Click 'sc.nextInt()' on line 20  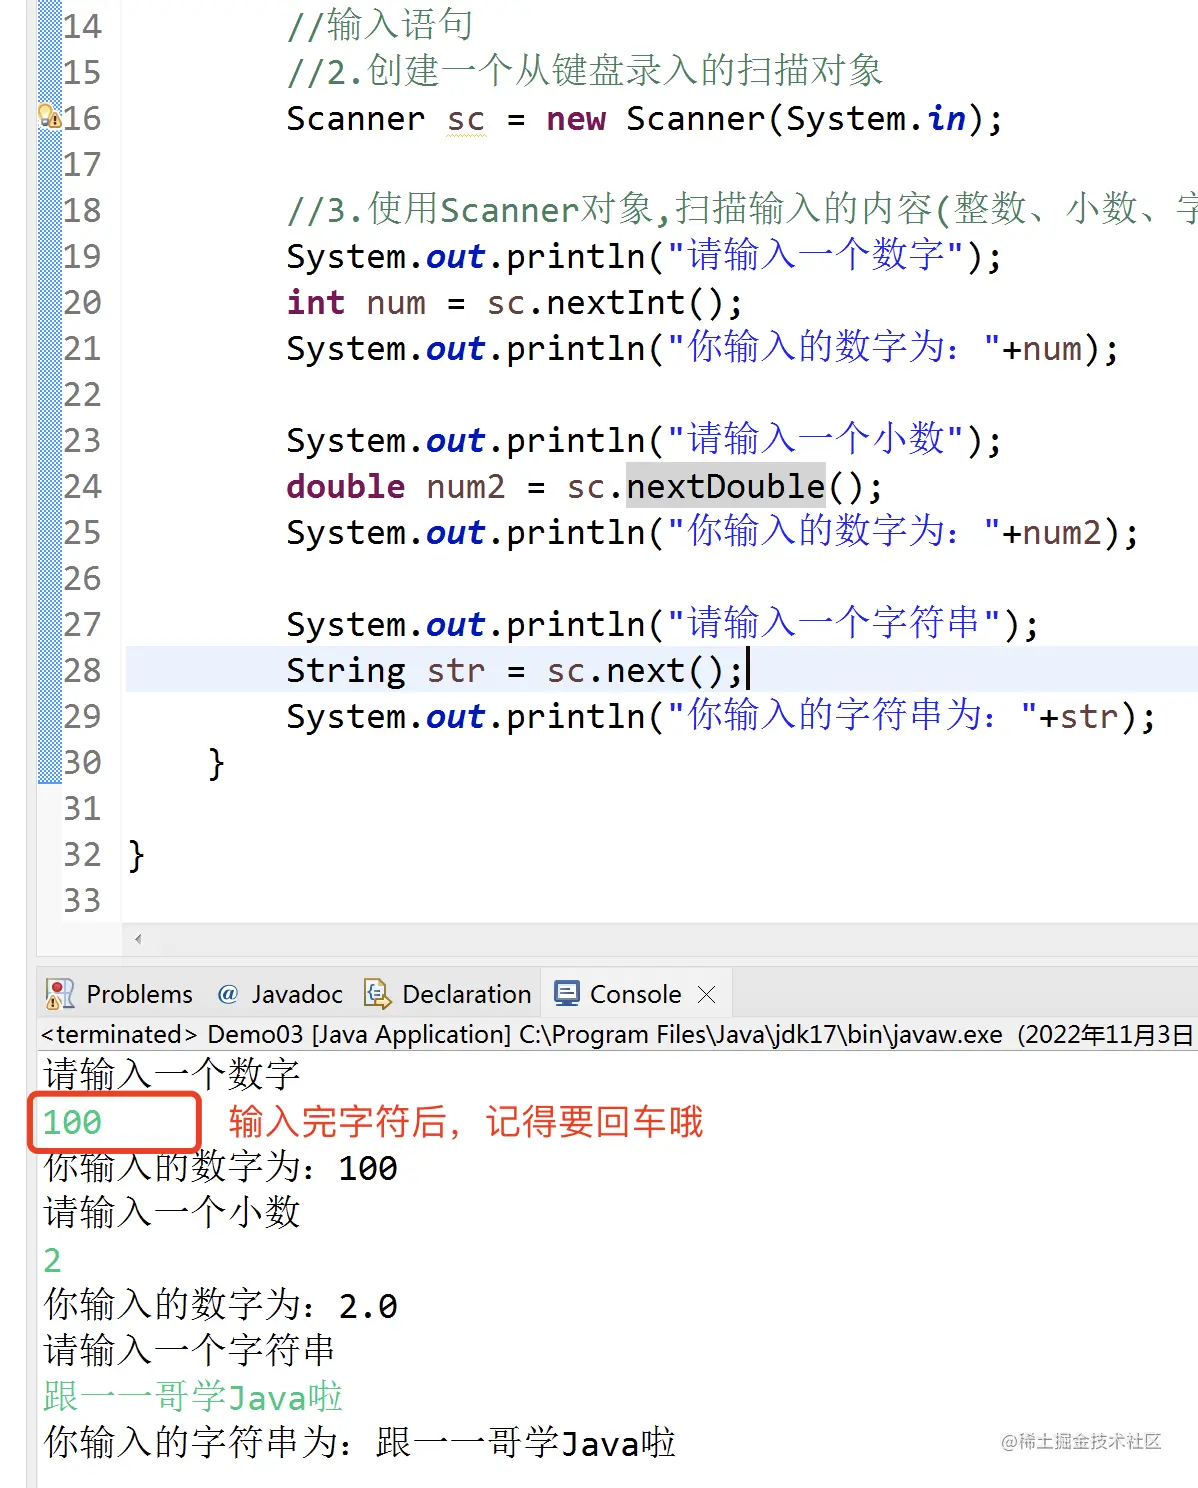click(614, 302)
